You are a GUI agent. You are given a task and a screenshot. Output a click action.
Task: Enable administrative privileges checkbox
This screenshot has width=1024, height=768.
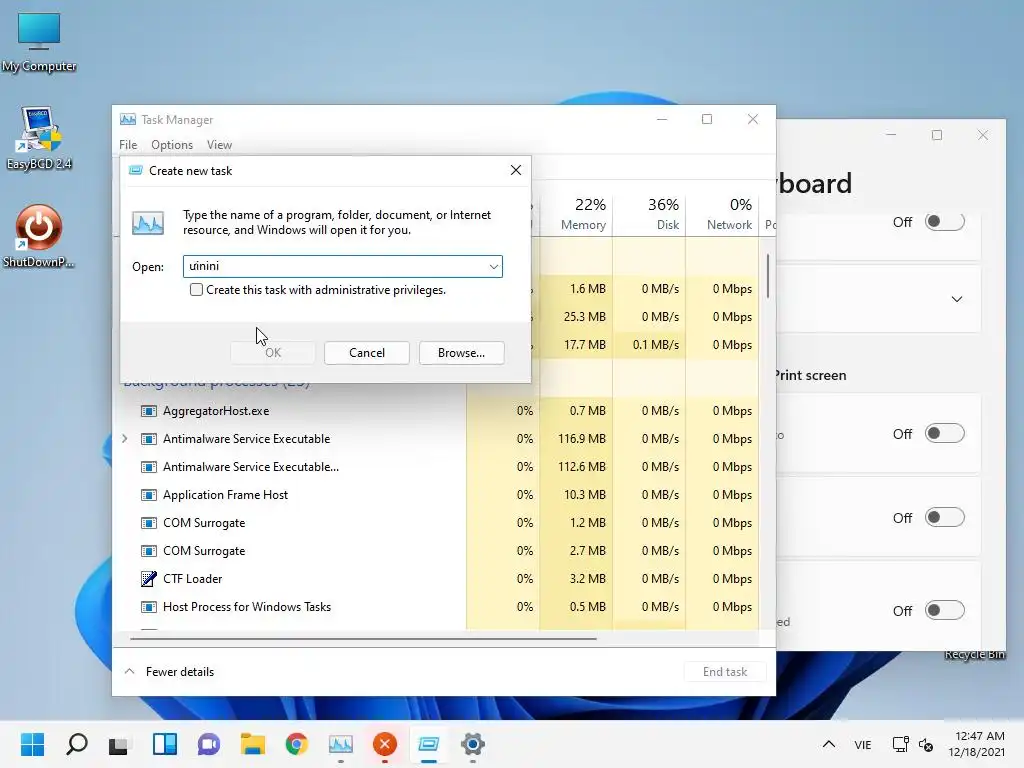coord(196,289)
